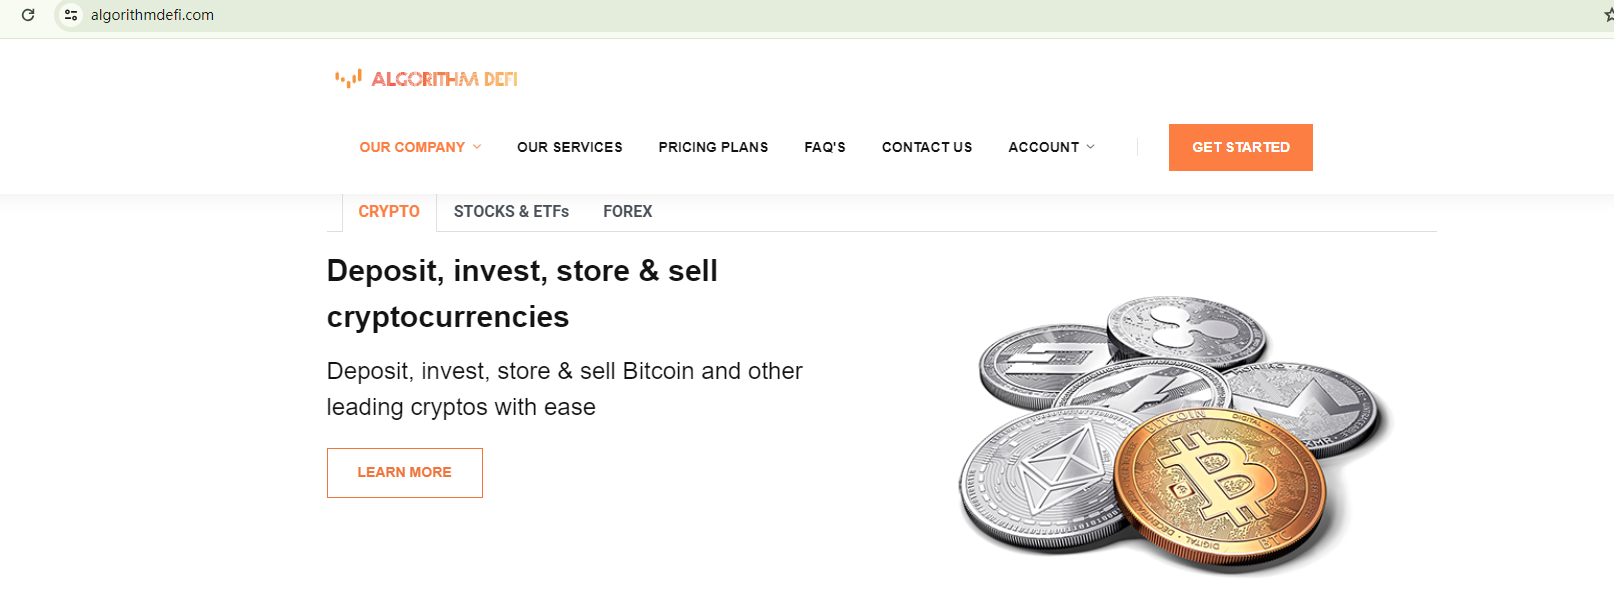Viewport: 1614px width, 598px height.
Task: Switch to the Stocks & ETFs tab
Action: 511,212
